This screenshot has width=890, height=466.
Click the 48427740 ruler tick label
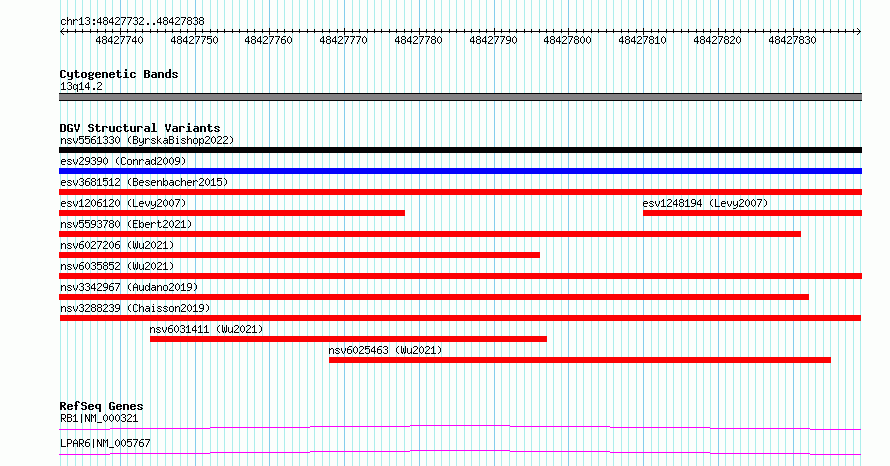(x=119, y=40)
